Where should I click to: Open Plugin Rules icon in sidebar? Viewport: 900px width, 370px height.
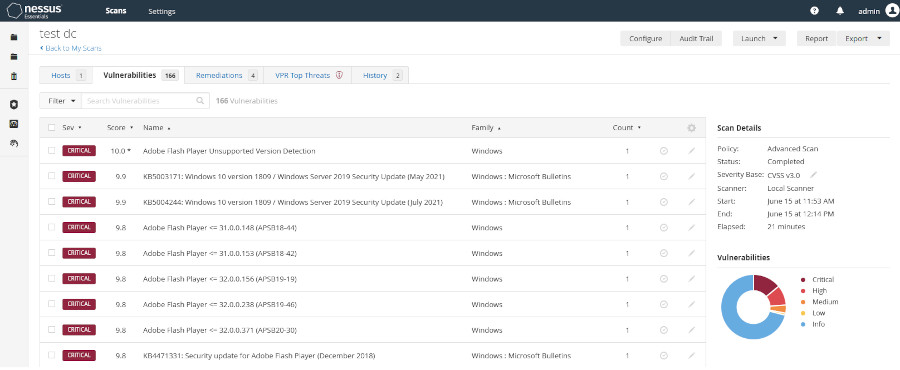tap(14, 124)
